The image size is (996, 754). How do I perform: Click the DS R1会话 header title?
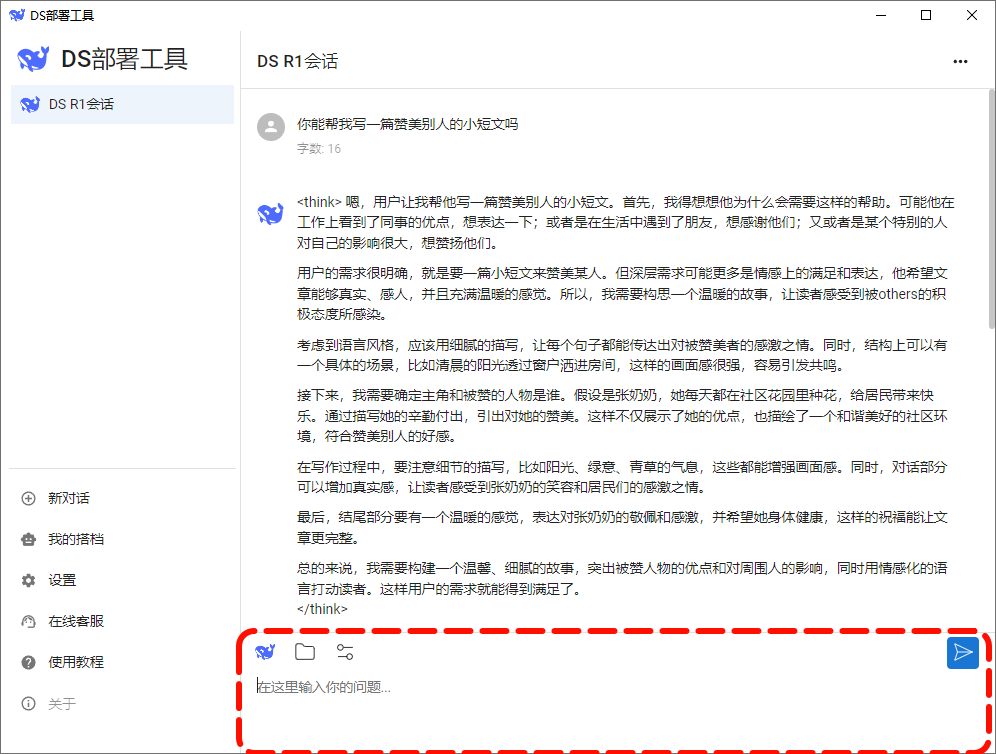[x=297, y=62]
